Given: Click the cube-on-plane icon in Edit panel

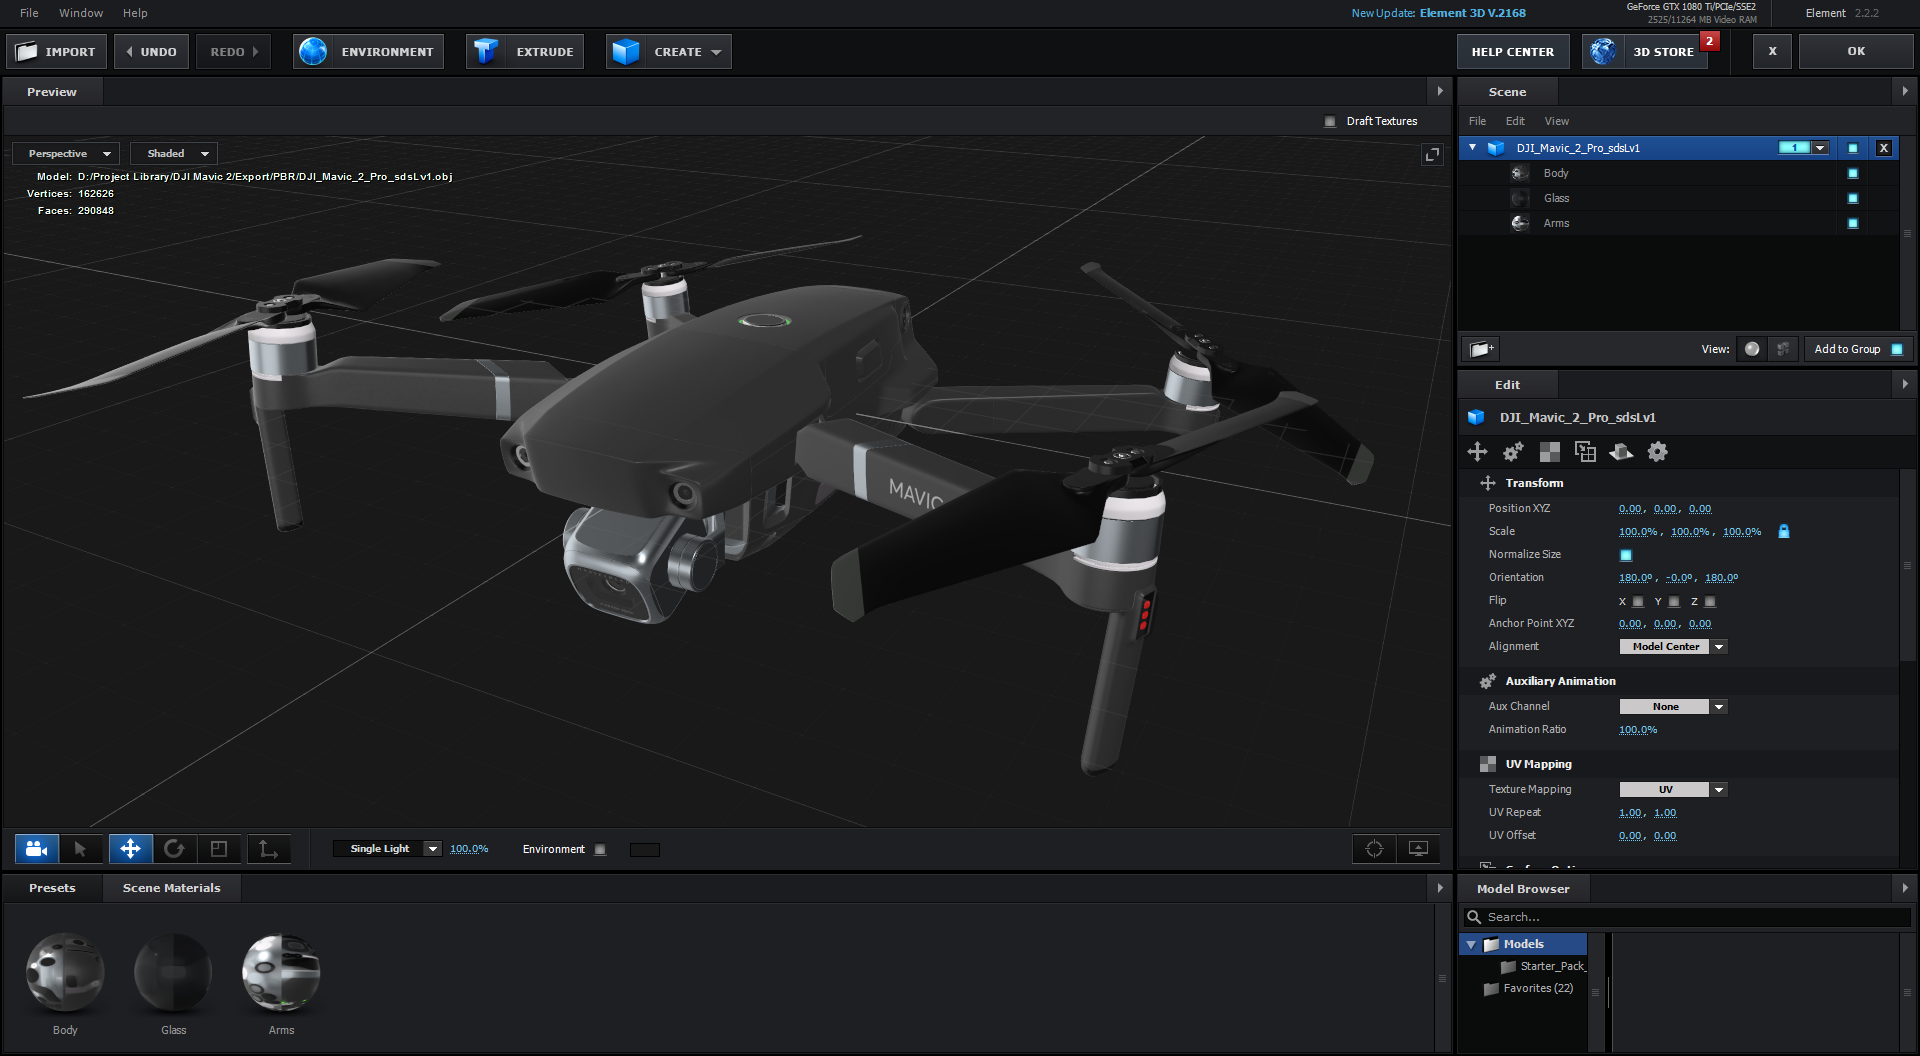Looking at the screenshot, I should [1621, 452].
